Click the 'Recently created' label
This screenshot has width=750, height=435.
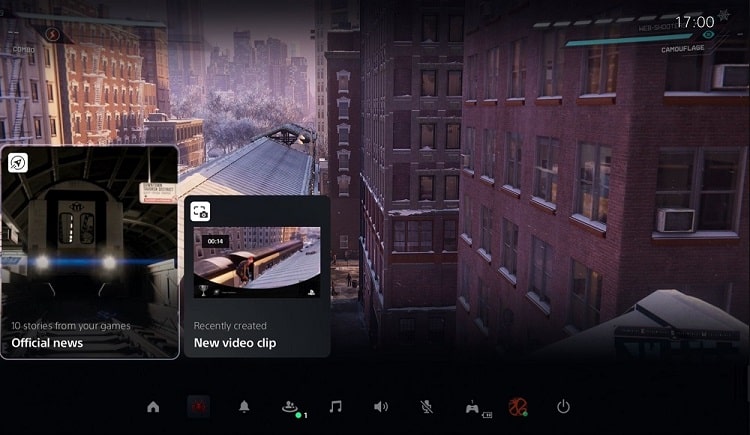(230, 326)
